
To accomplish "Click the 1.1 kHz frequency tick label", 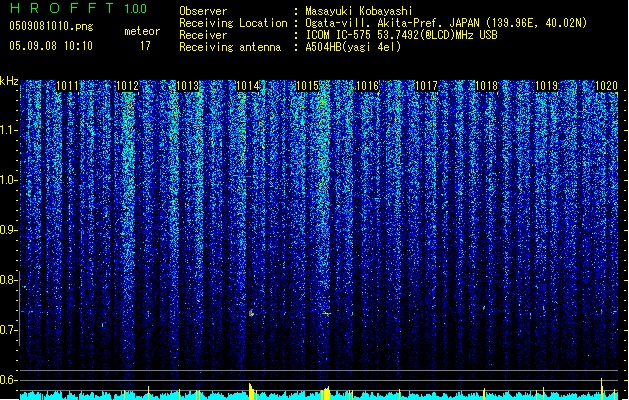I will click(9, 130).
